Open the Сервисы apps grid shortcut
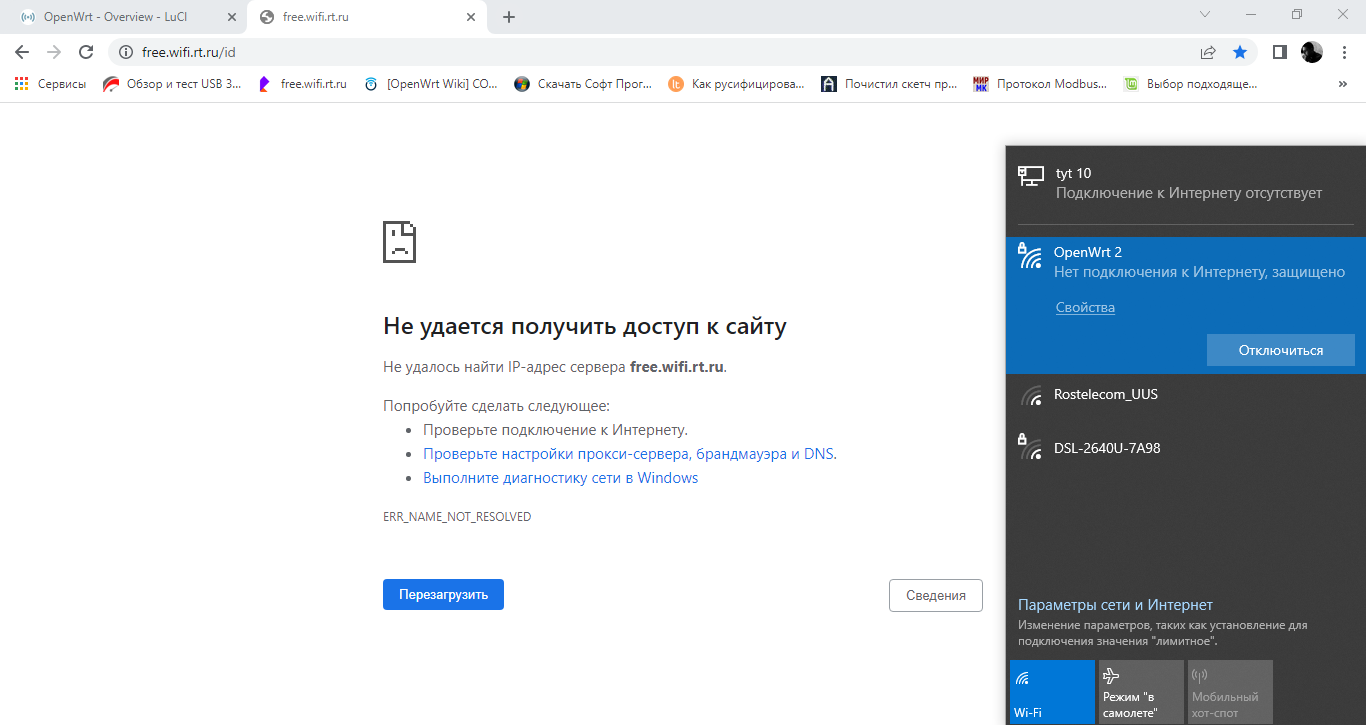Screen dimensions: 1366x725 pyautogui.click(x=50, y=84)
